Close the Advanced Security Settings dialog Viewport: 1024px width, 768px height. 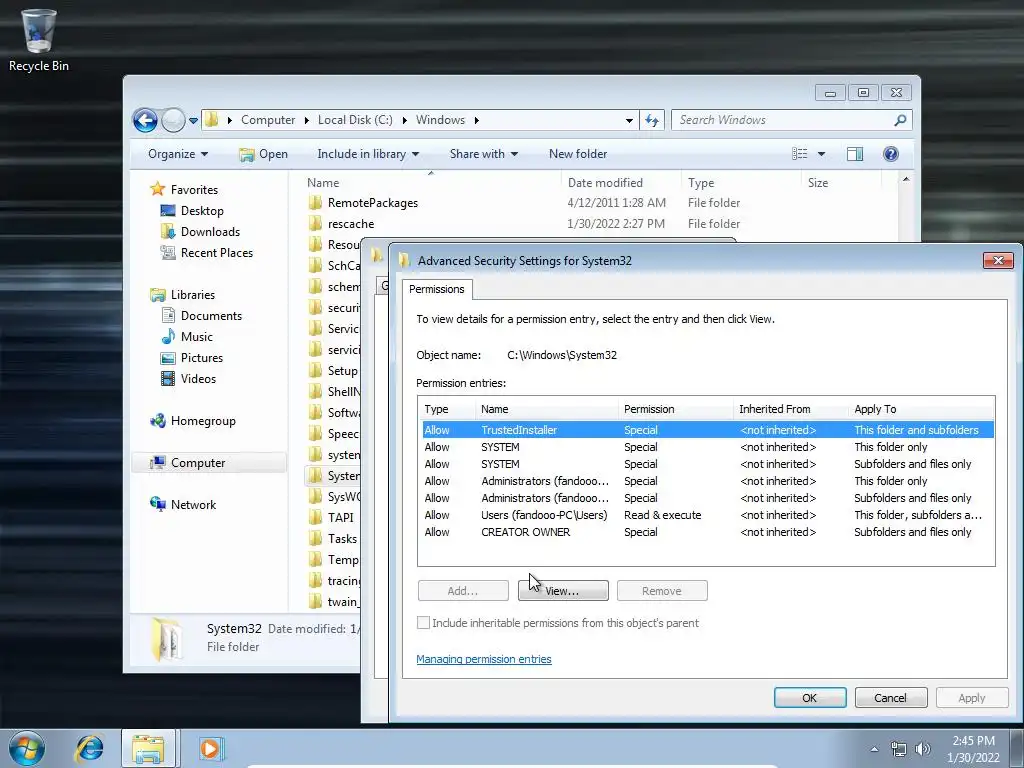pos(998,261)
